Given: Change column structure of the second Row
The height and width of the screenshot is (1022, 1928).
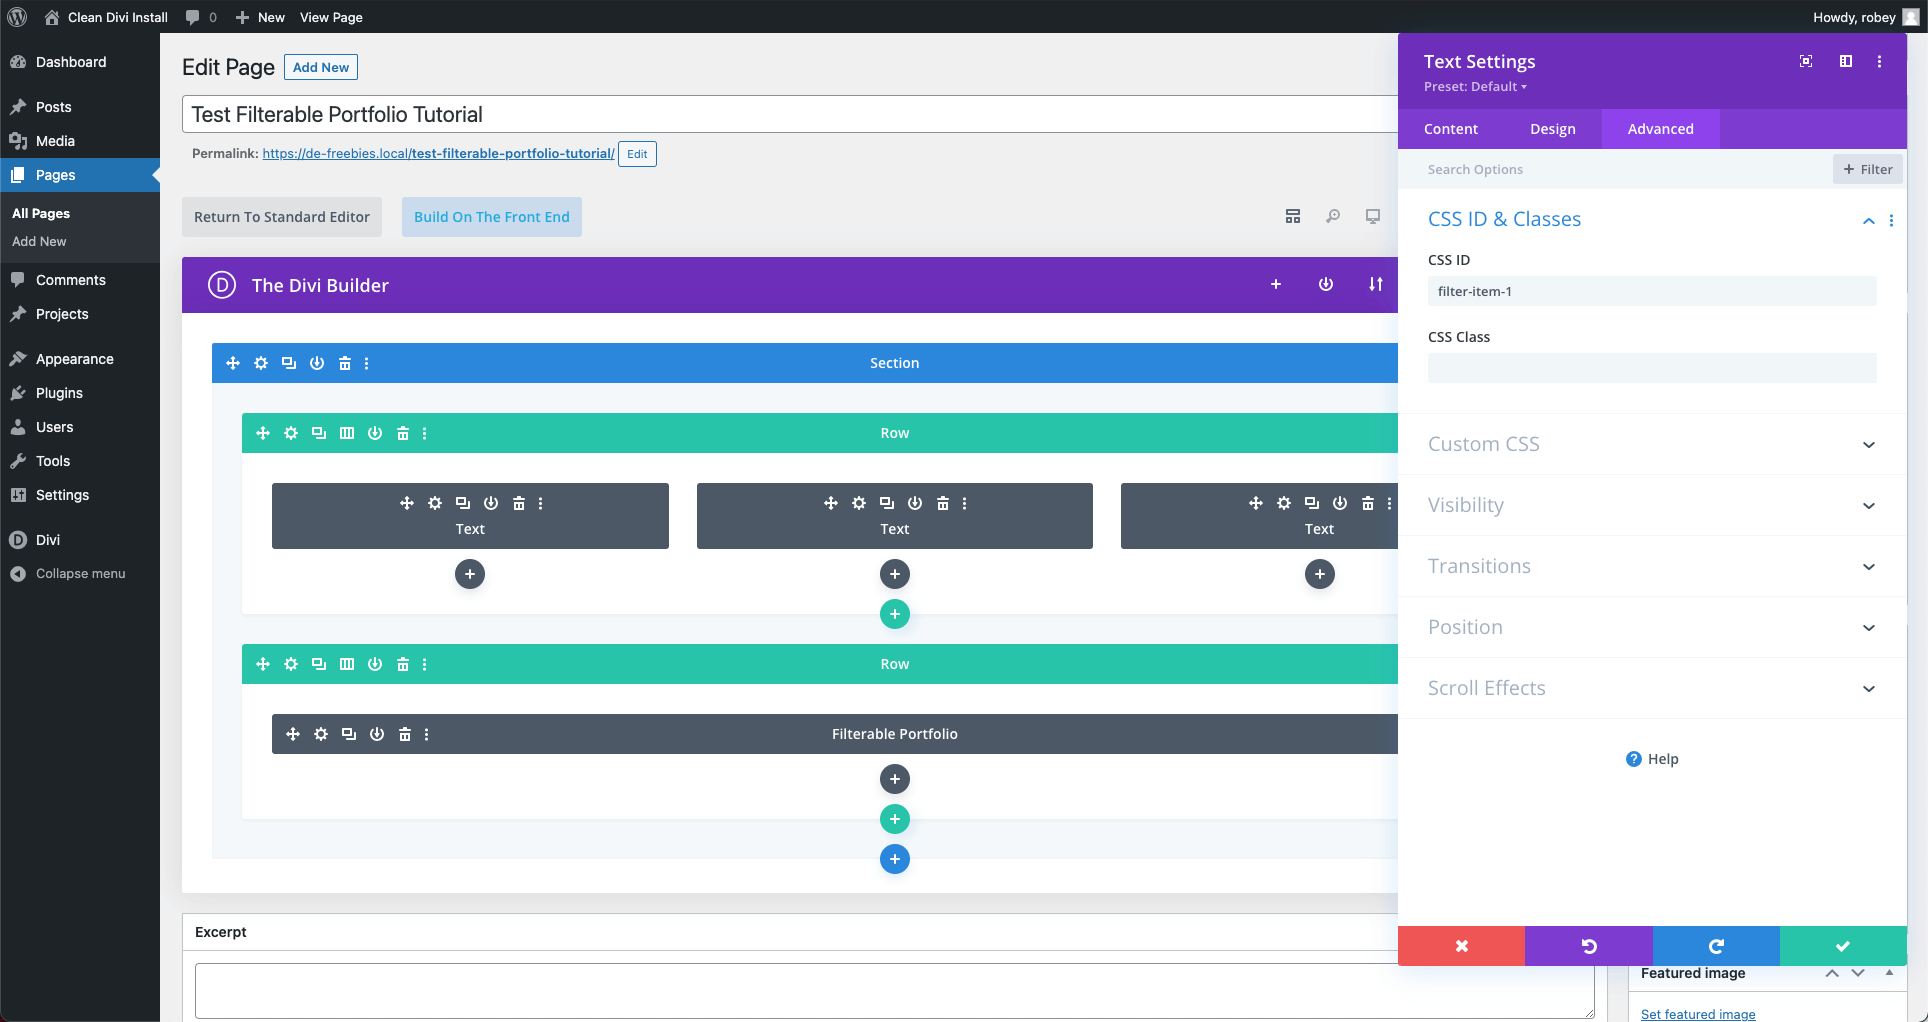Looking at the screenshot, I should click(347, 664).
